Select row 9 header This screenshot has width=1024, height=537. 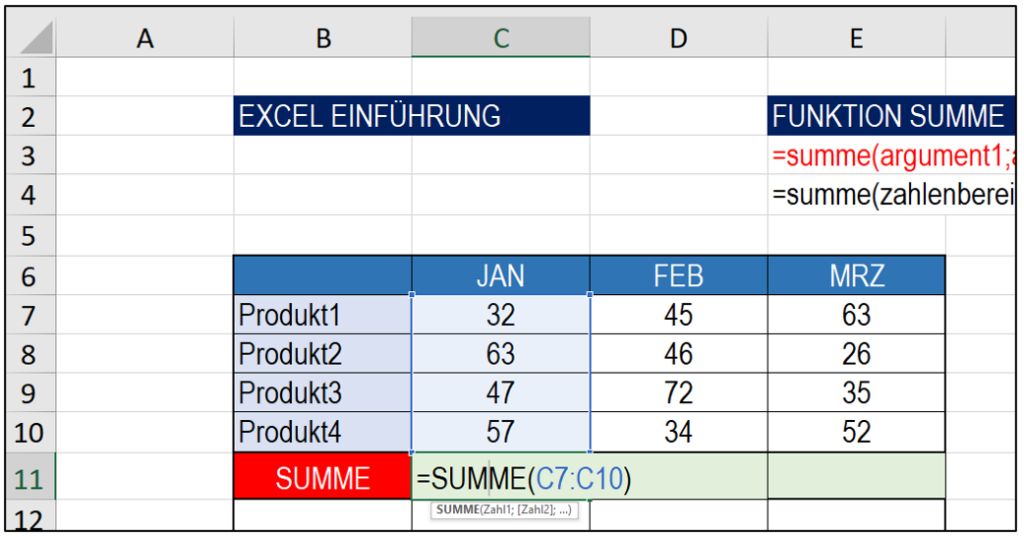click(30, 393)
